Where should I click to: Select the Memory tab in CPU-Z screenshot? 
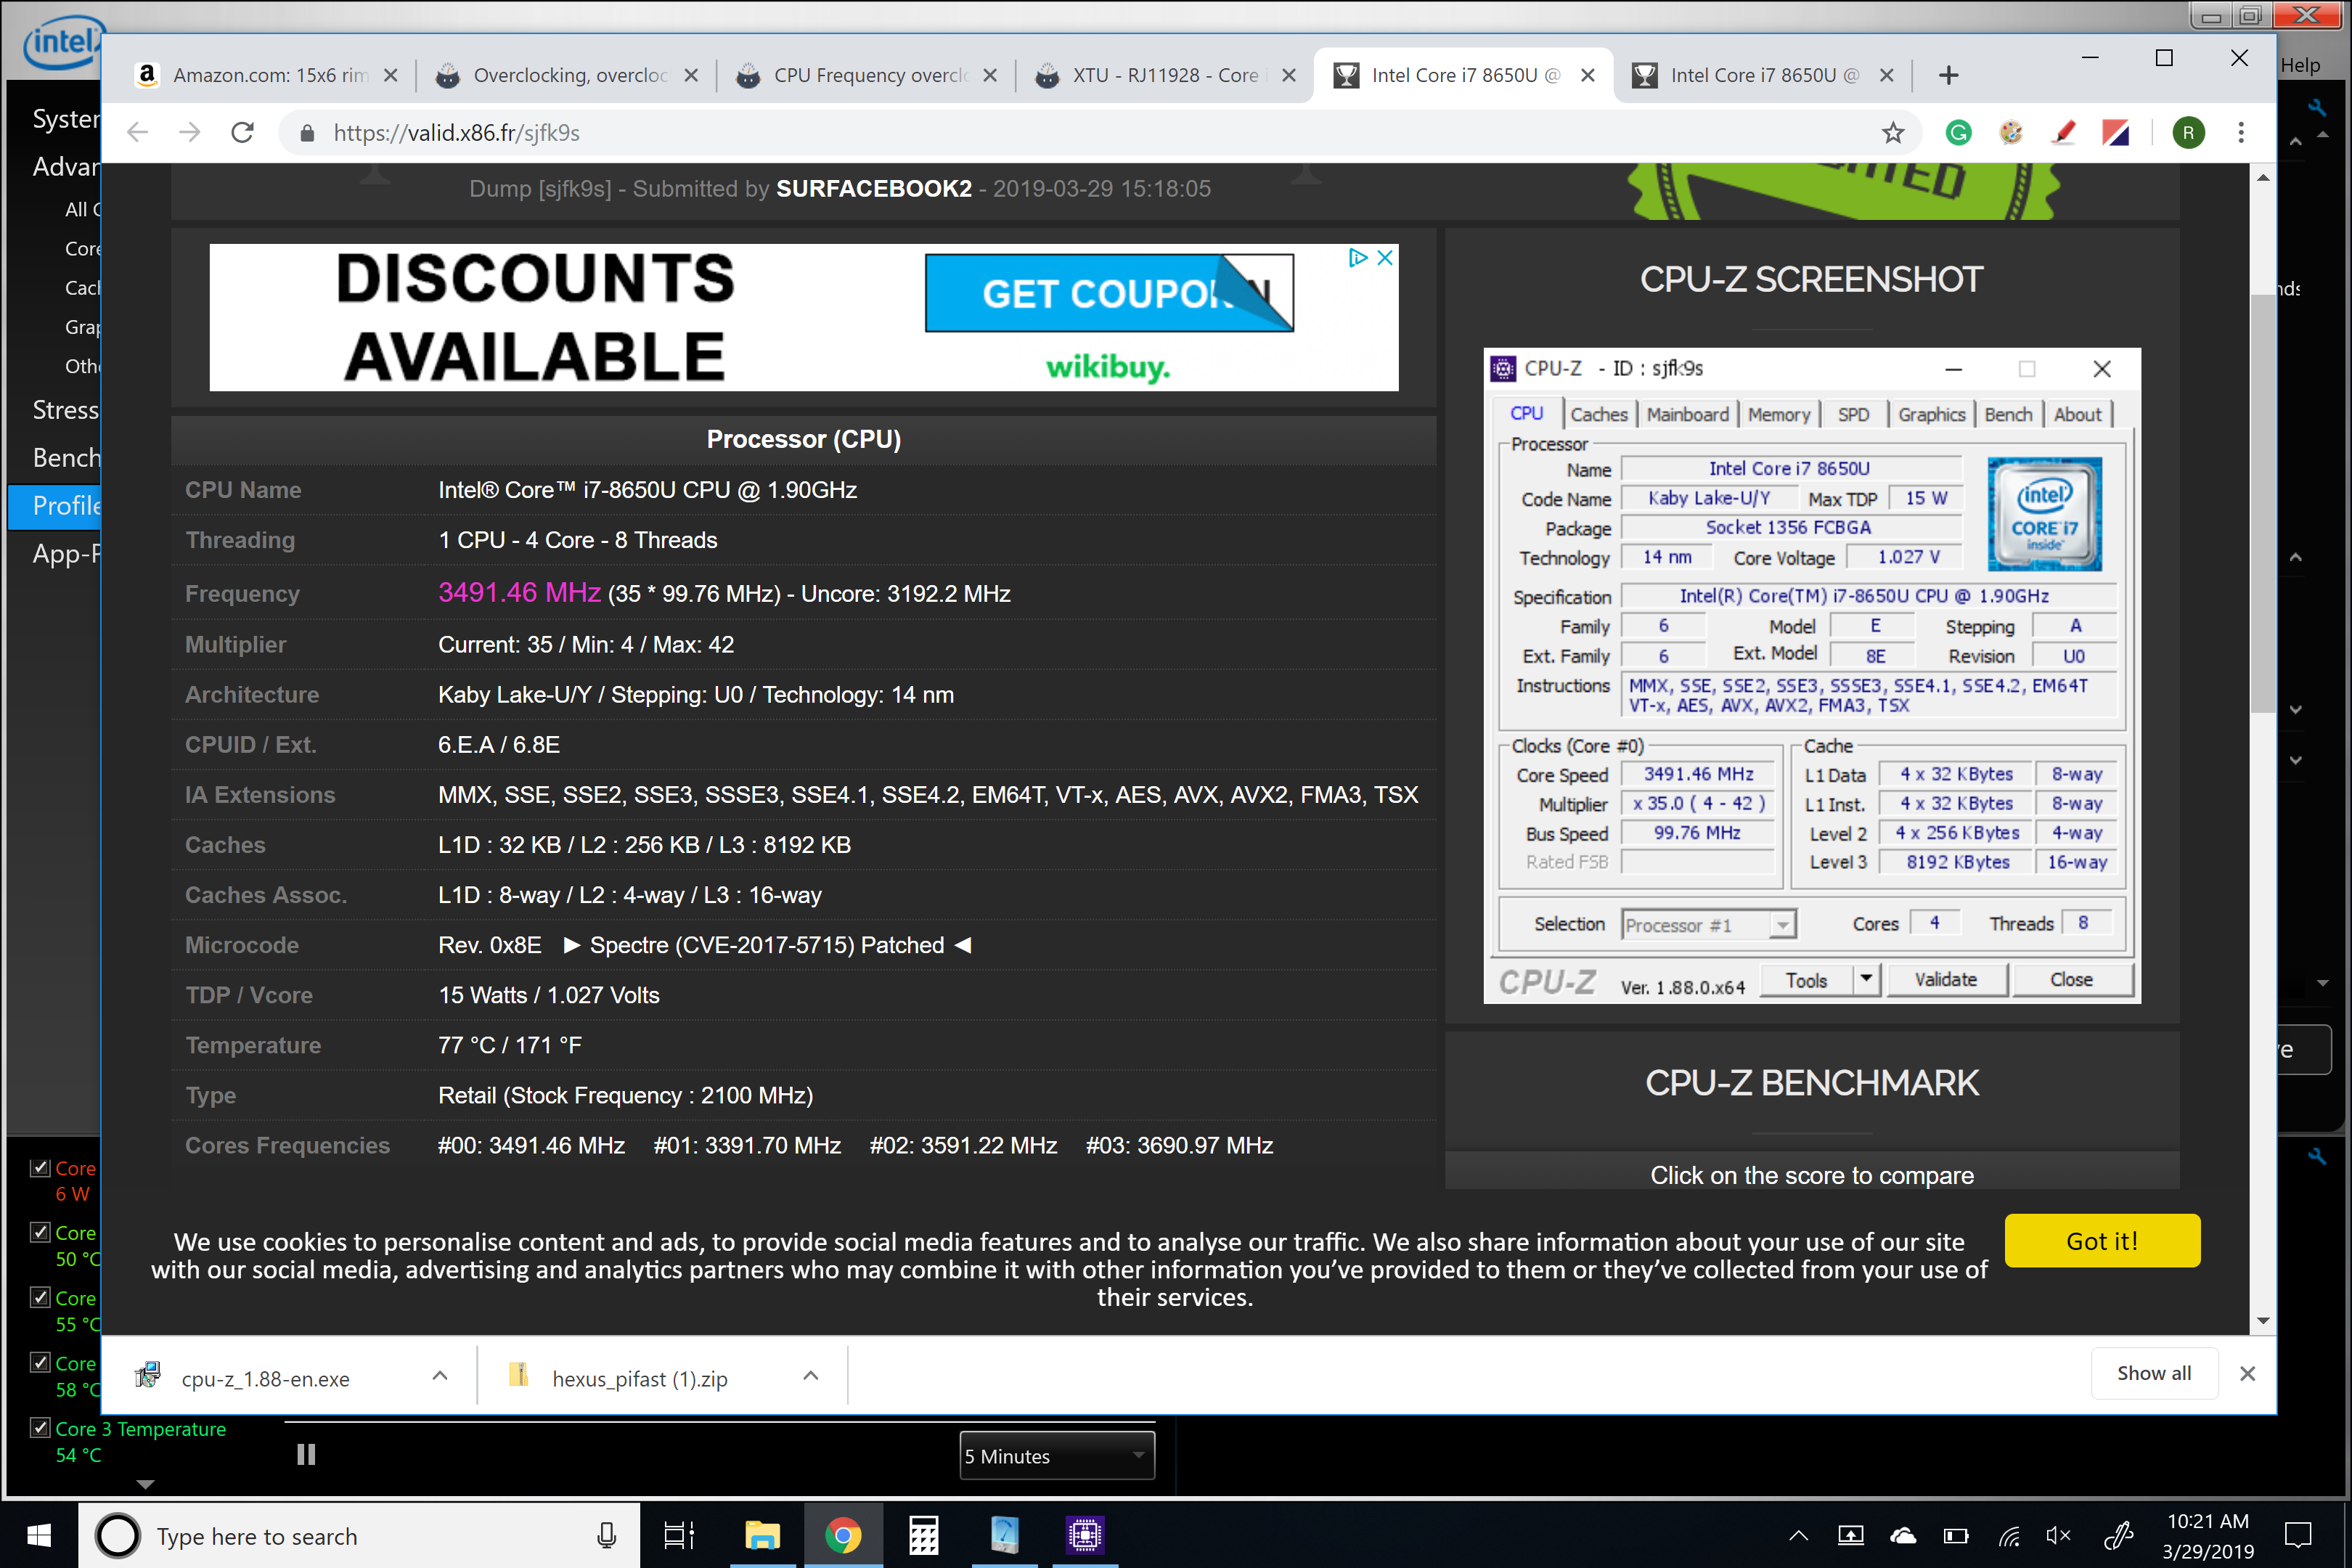tap(1779, 414)
